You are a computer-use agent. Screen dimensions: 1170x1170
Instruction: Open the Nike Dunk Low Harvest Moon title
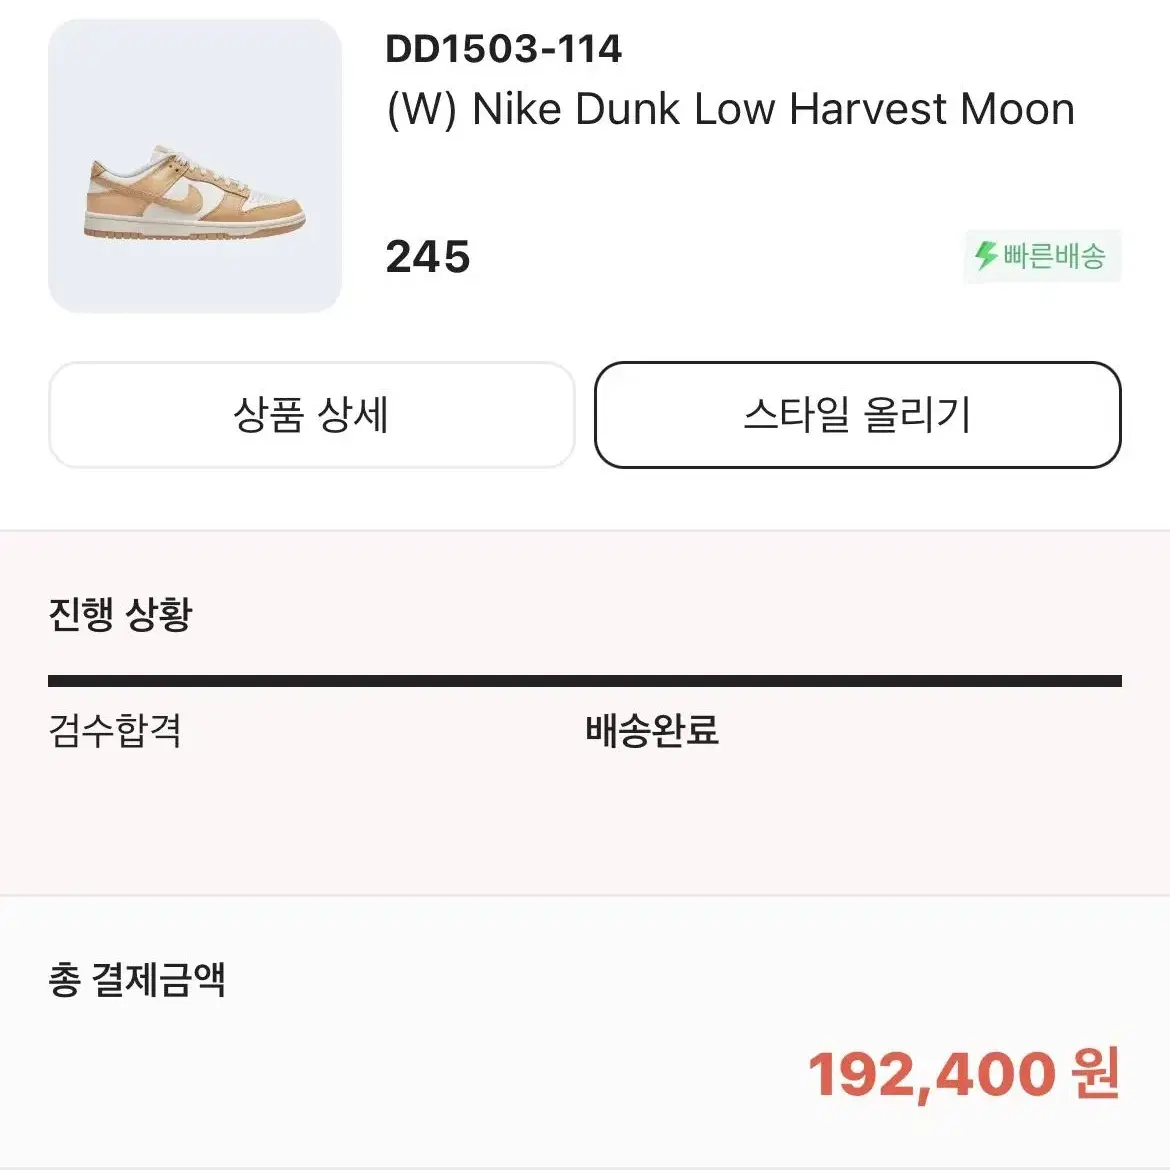[731, 110]
